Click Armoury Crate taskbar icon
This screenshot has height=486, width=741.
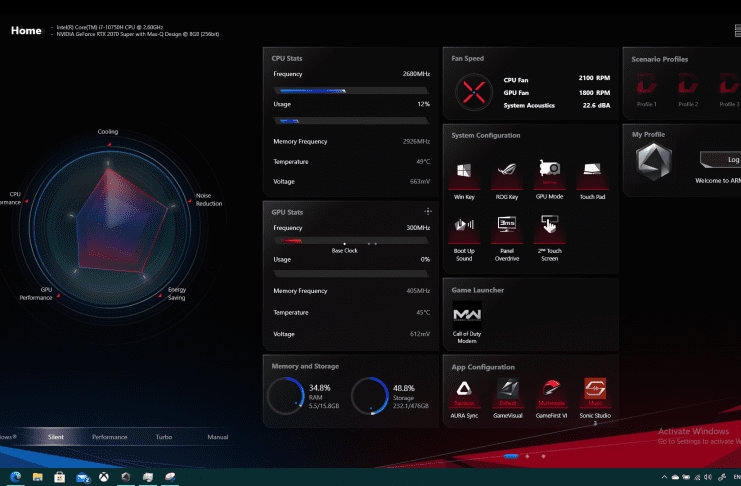point(126,477)
